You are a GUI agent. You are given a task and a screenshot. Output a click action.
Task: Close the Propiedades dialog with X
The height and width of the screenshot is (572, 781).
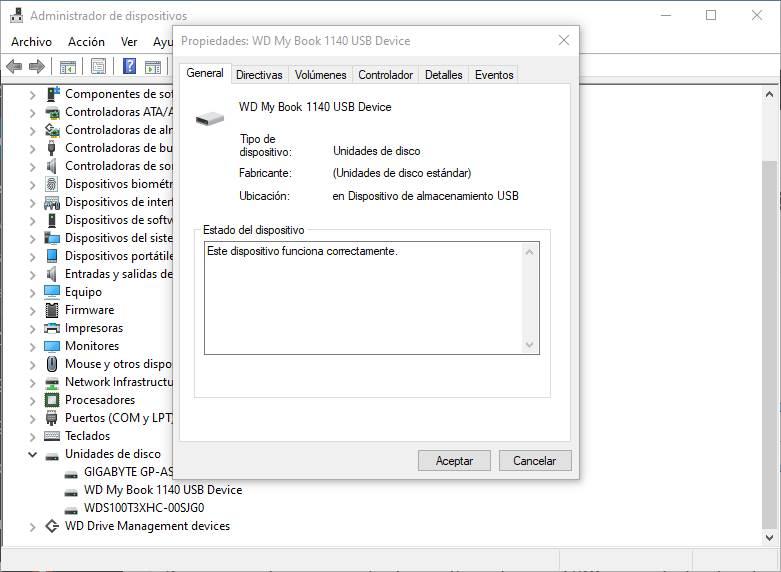coord(564,40)
